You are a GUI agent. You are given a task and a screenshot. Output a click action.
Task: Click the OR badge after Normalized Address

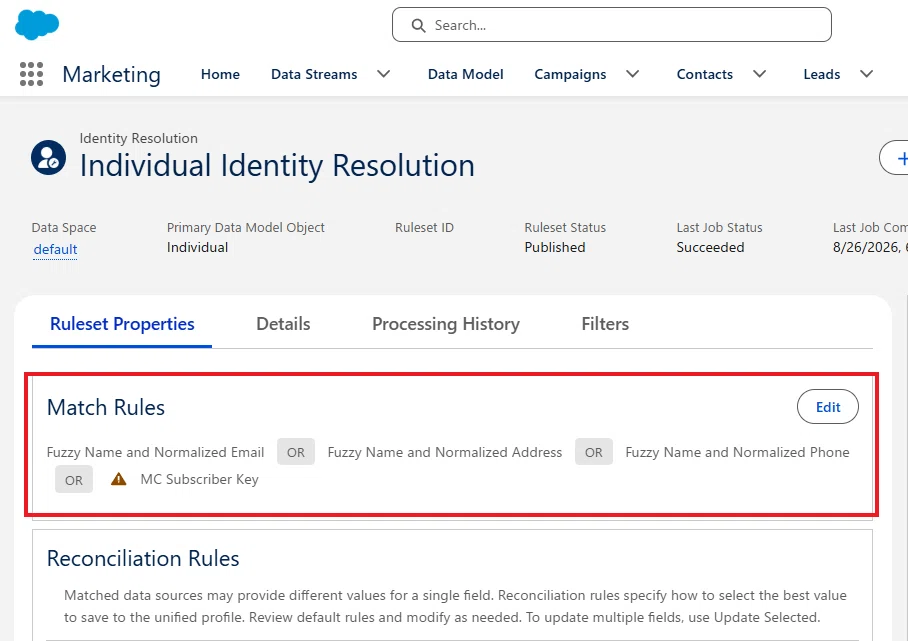pyautogui.click(x=594, y=452)
